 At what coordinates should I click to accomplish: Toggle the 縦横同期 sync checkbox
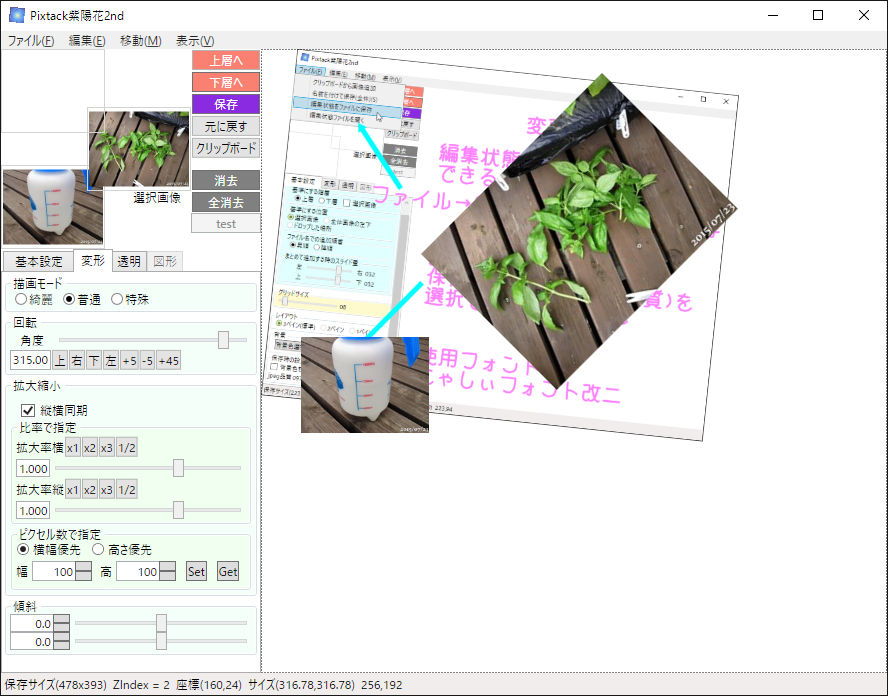28,409
